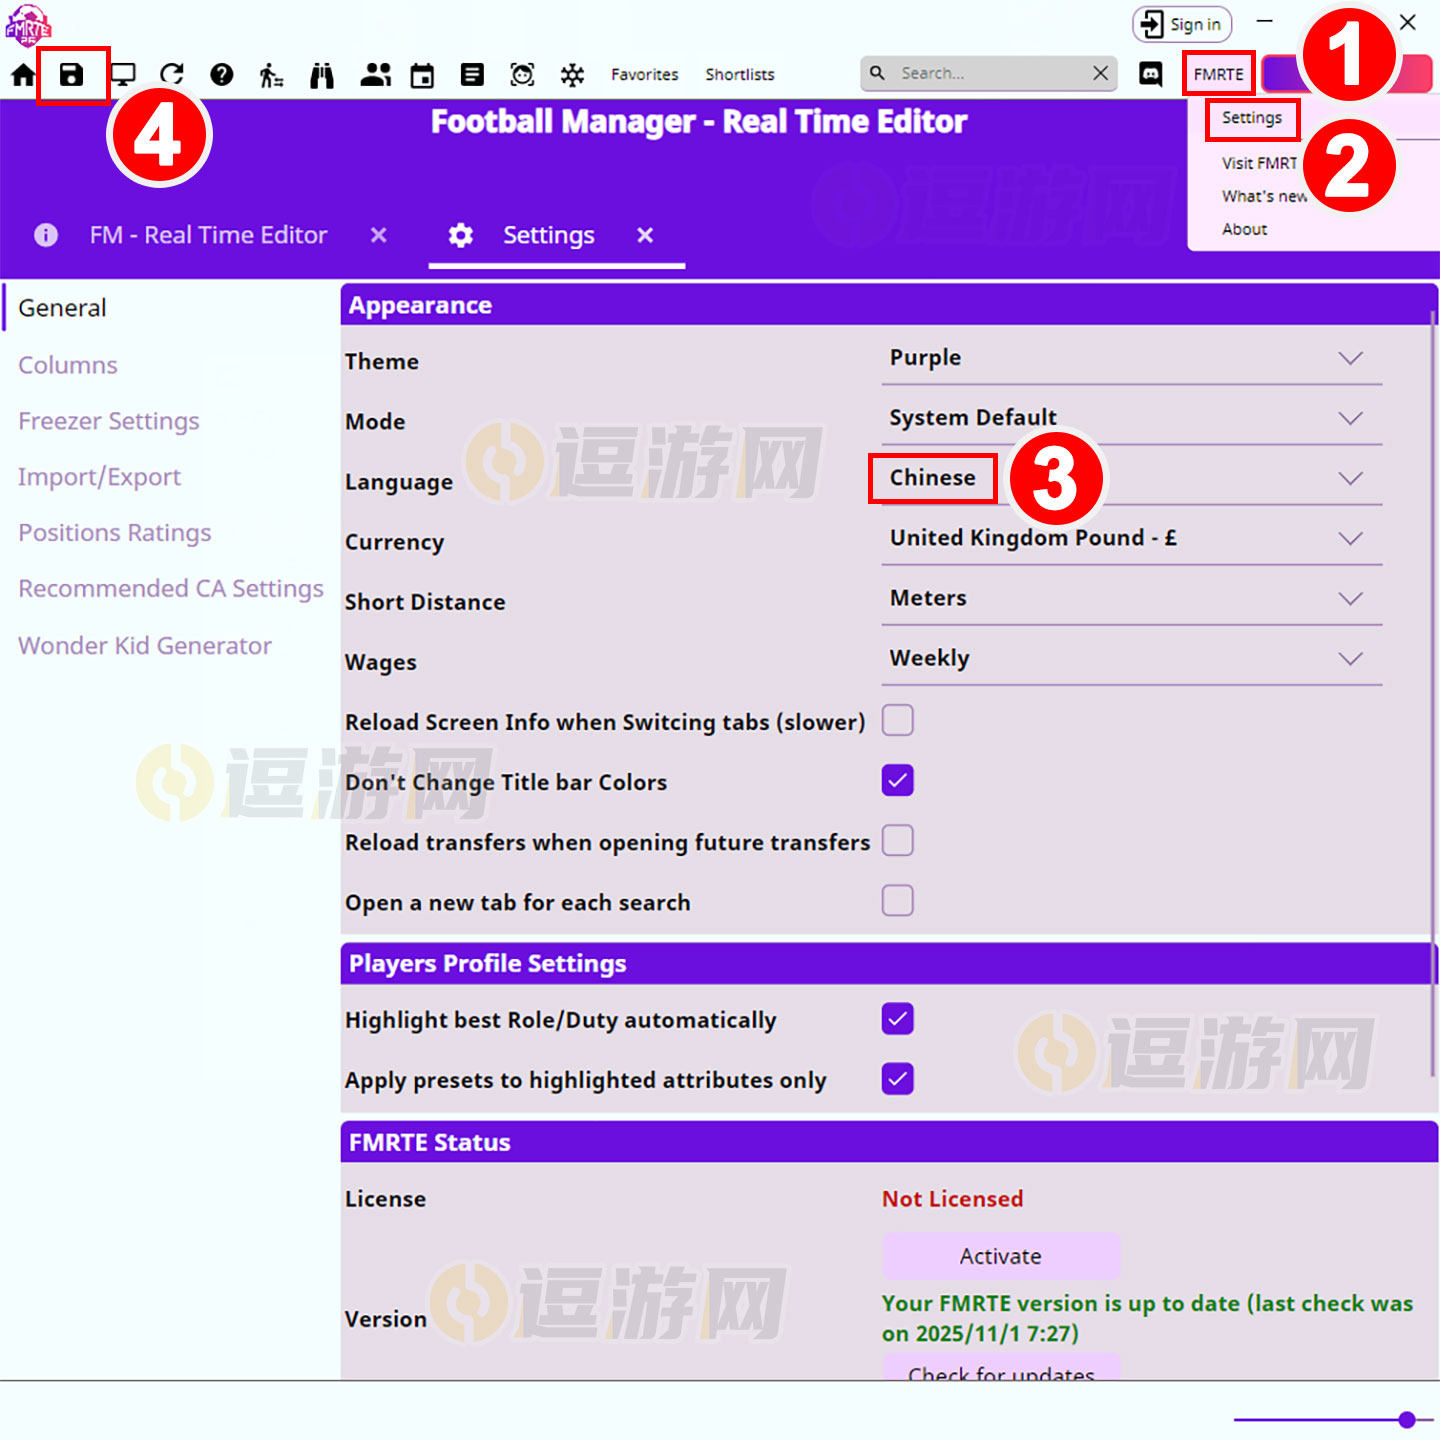The height and width of the screenshot is (1440, 1440).
Task: Open the calendar icon in toolbar
Action: 423,75
